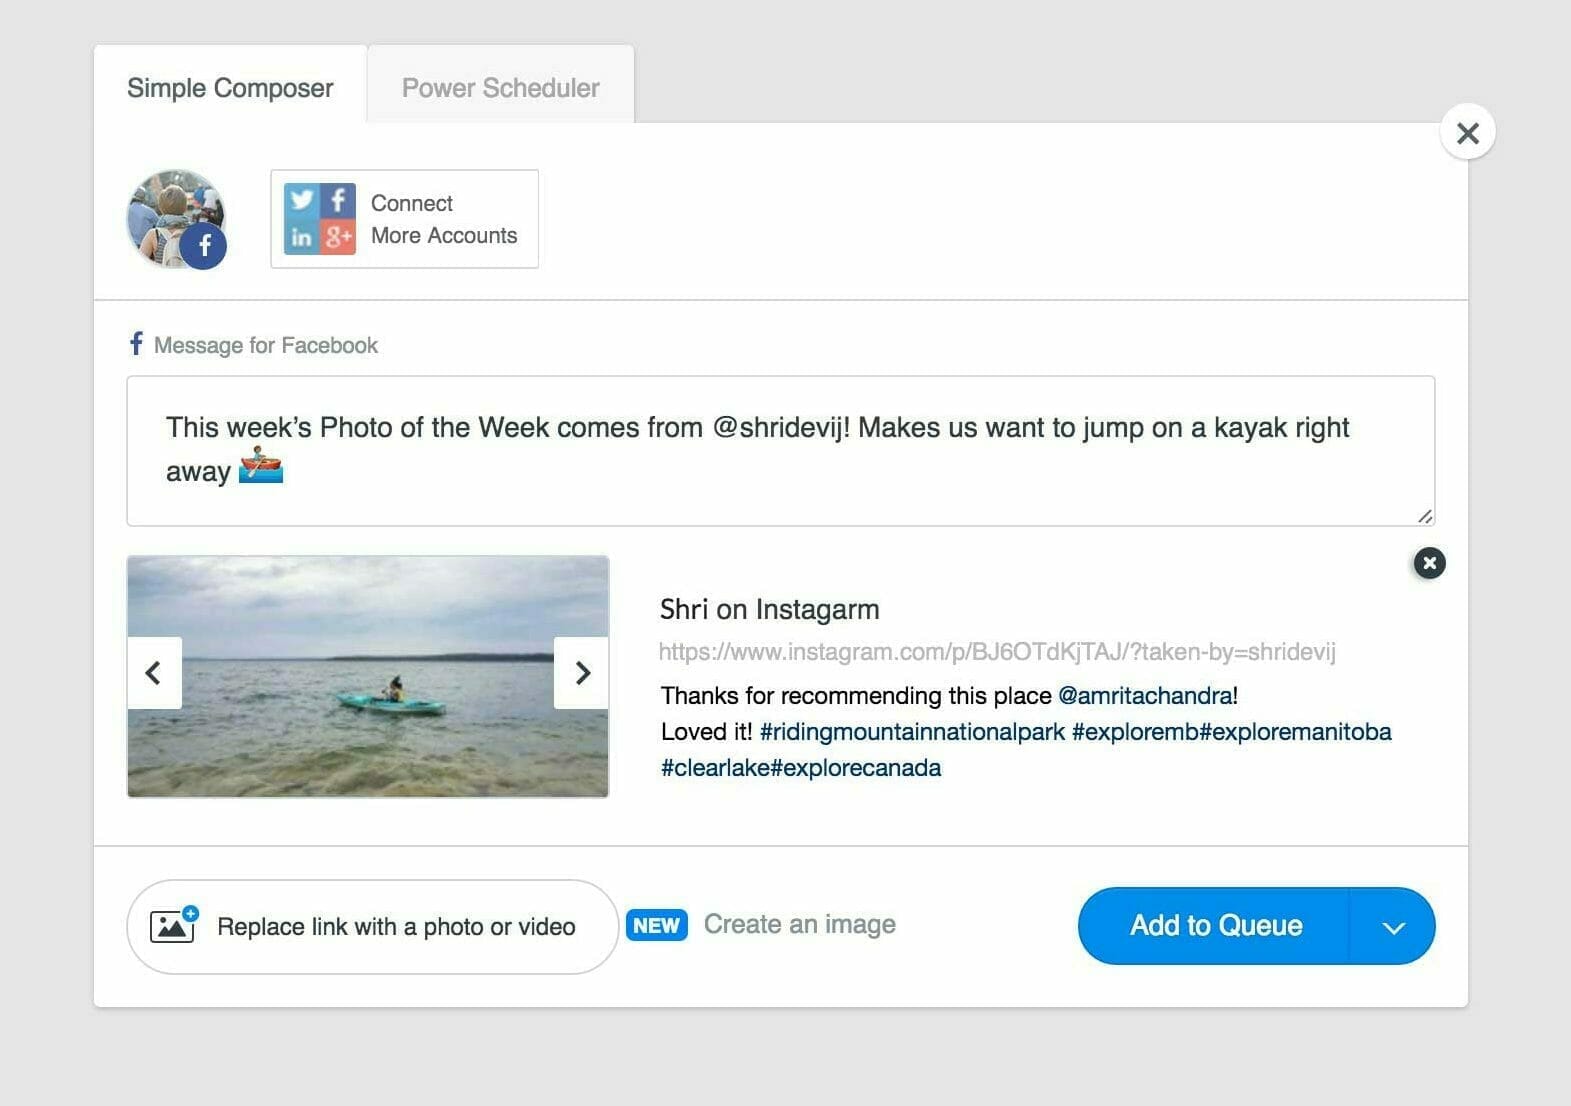Click the text box resize handle
Viewport: 1571px width, 1106px height.
tap(1424, 516)
